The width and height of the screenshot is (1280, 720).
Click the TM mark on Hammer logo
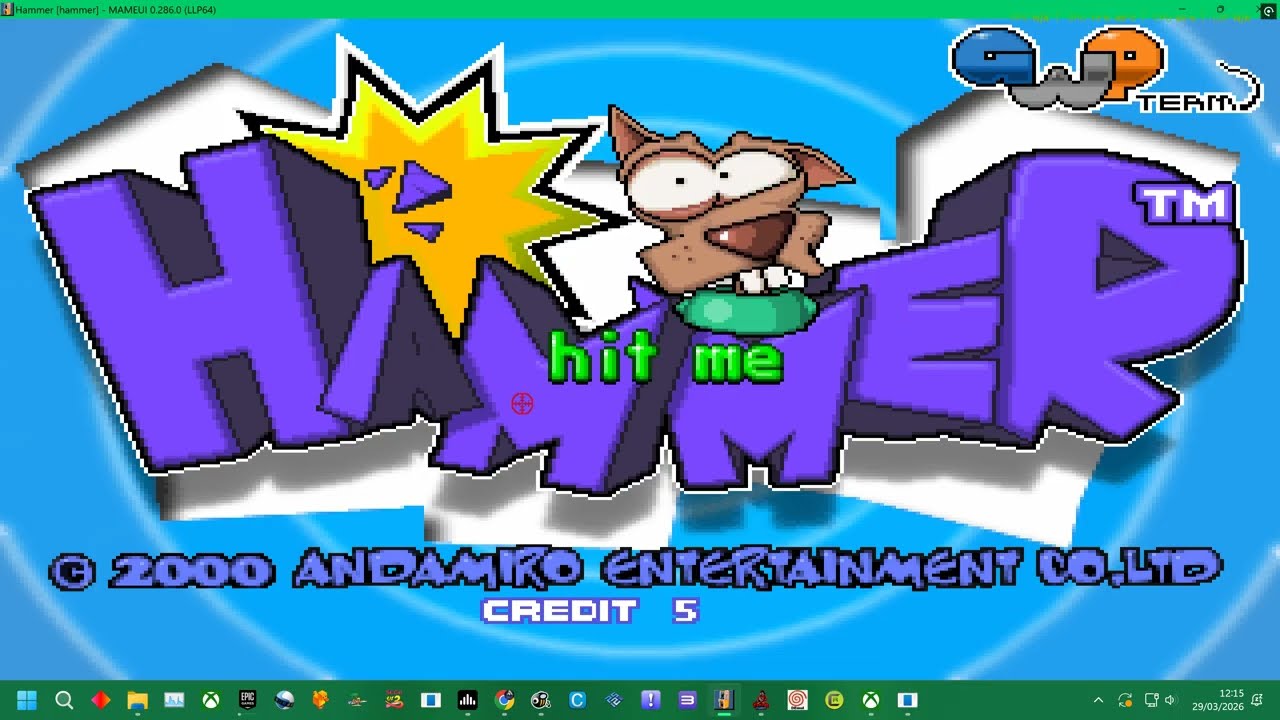click(1185, 204)
